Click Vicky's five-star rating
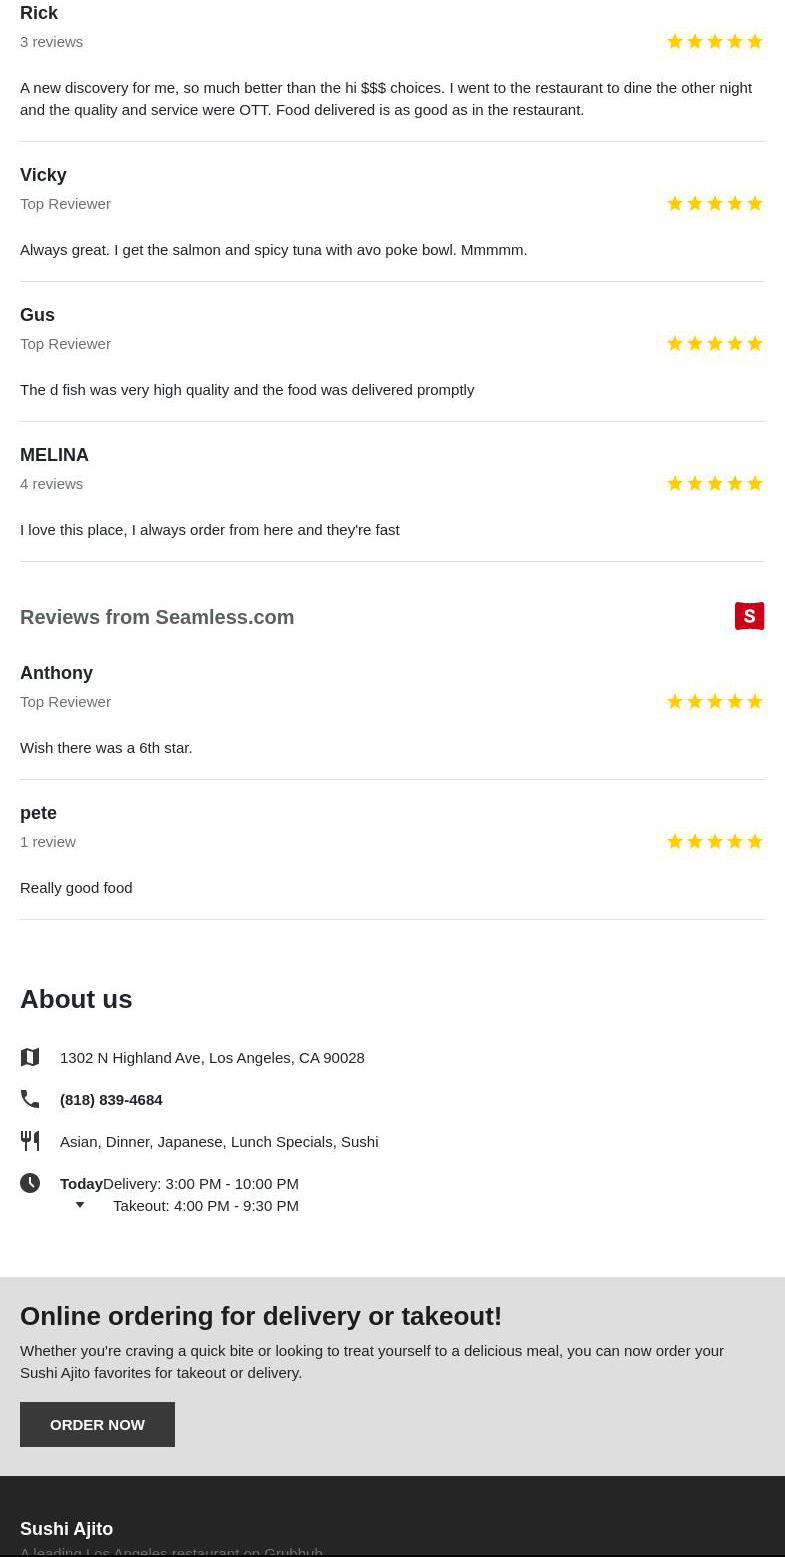Image resolution: width=785 pixels, height=1557 pixels. click(714, 203)
